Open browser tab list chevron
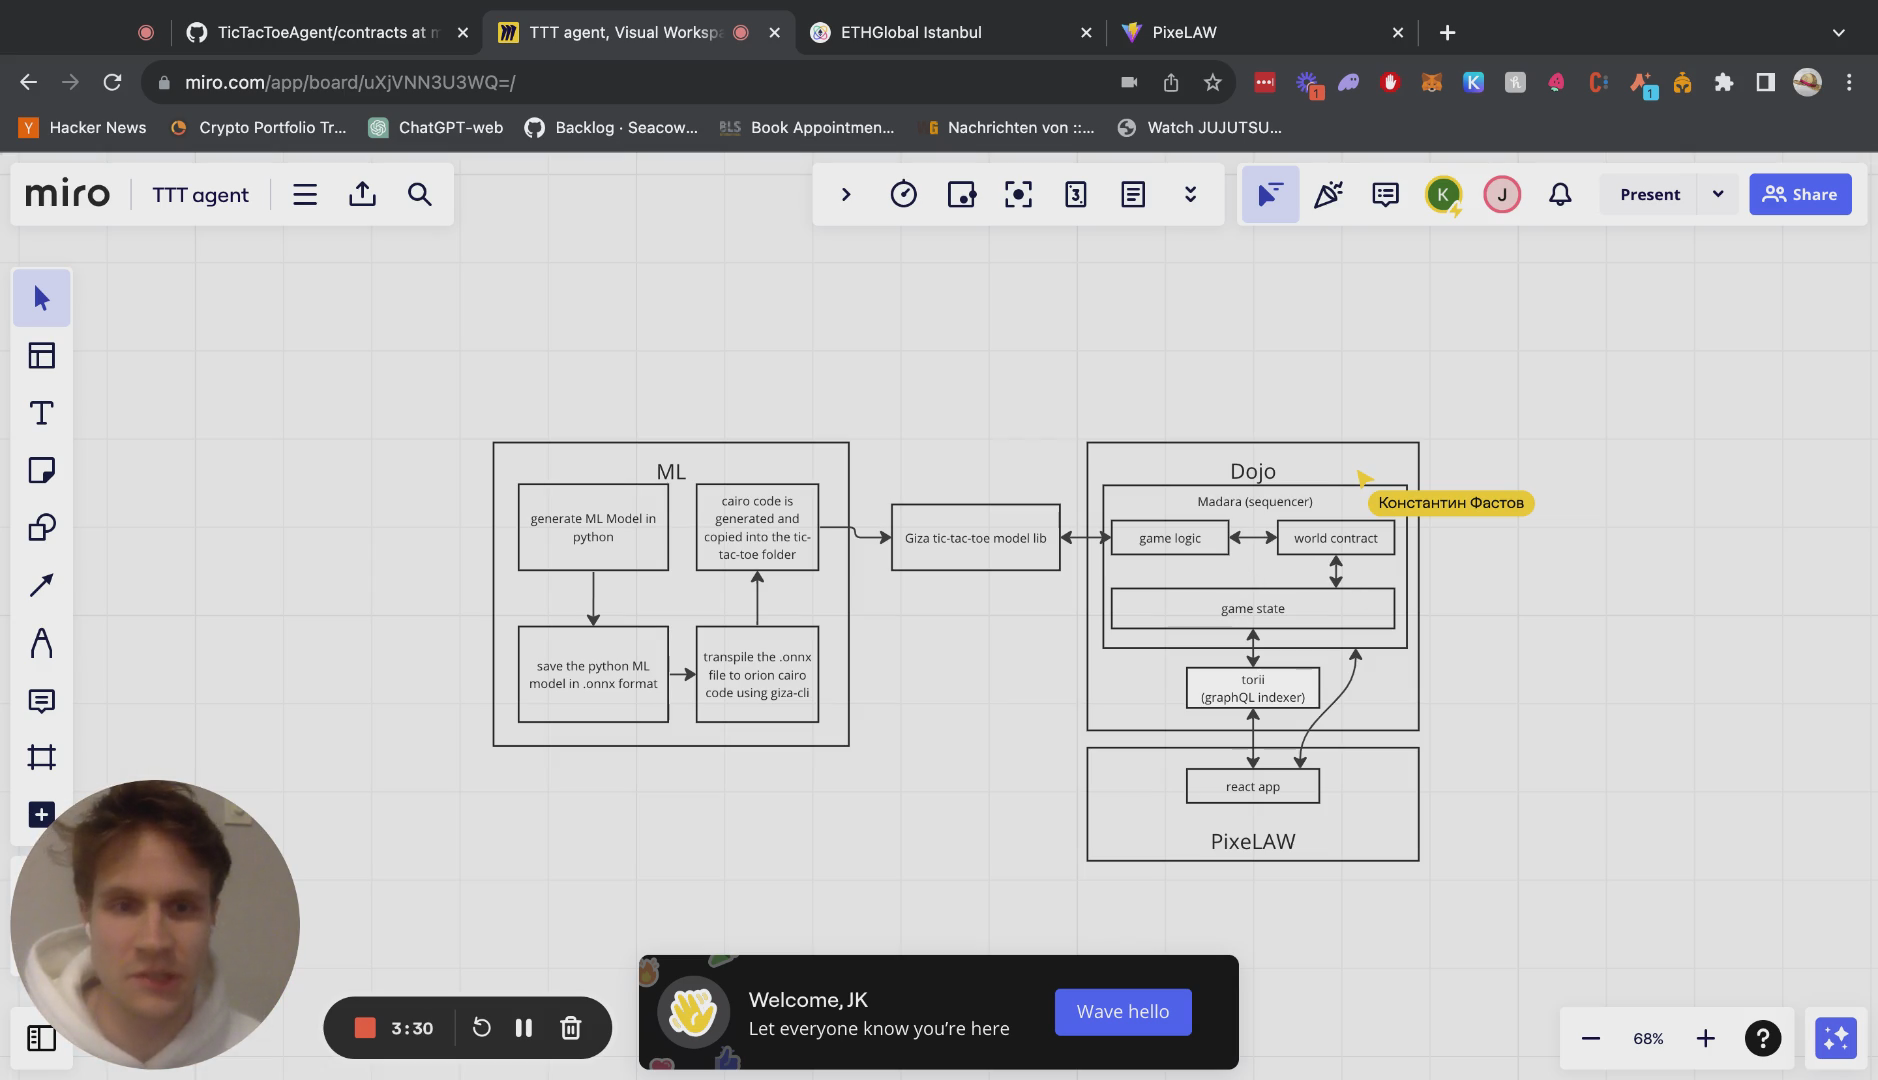The image size is (1878, 1080). (x=1838, y=32)
